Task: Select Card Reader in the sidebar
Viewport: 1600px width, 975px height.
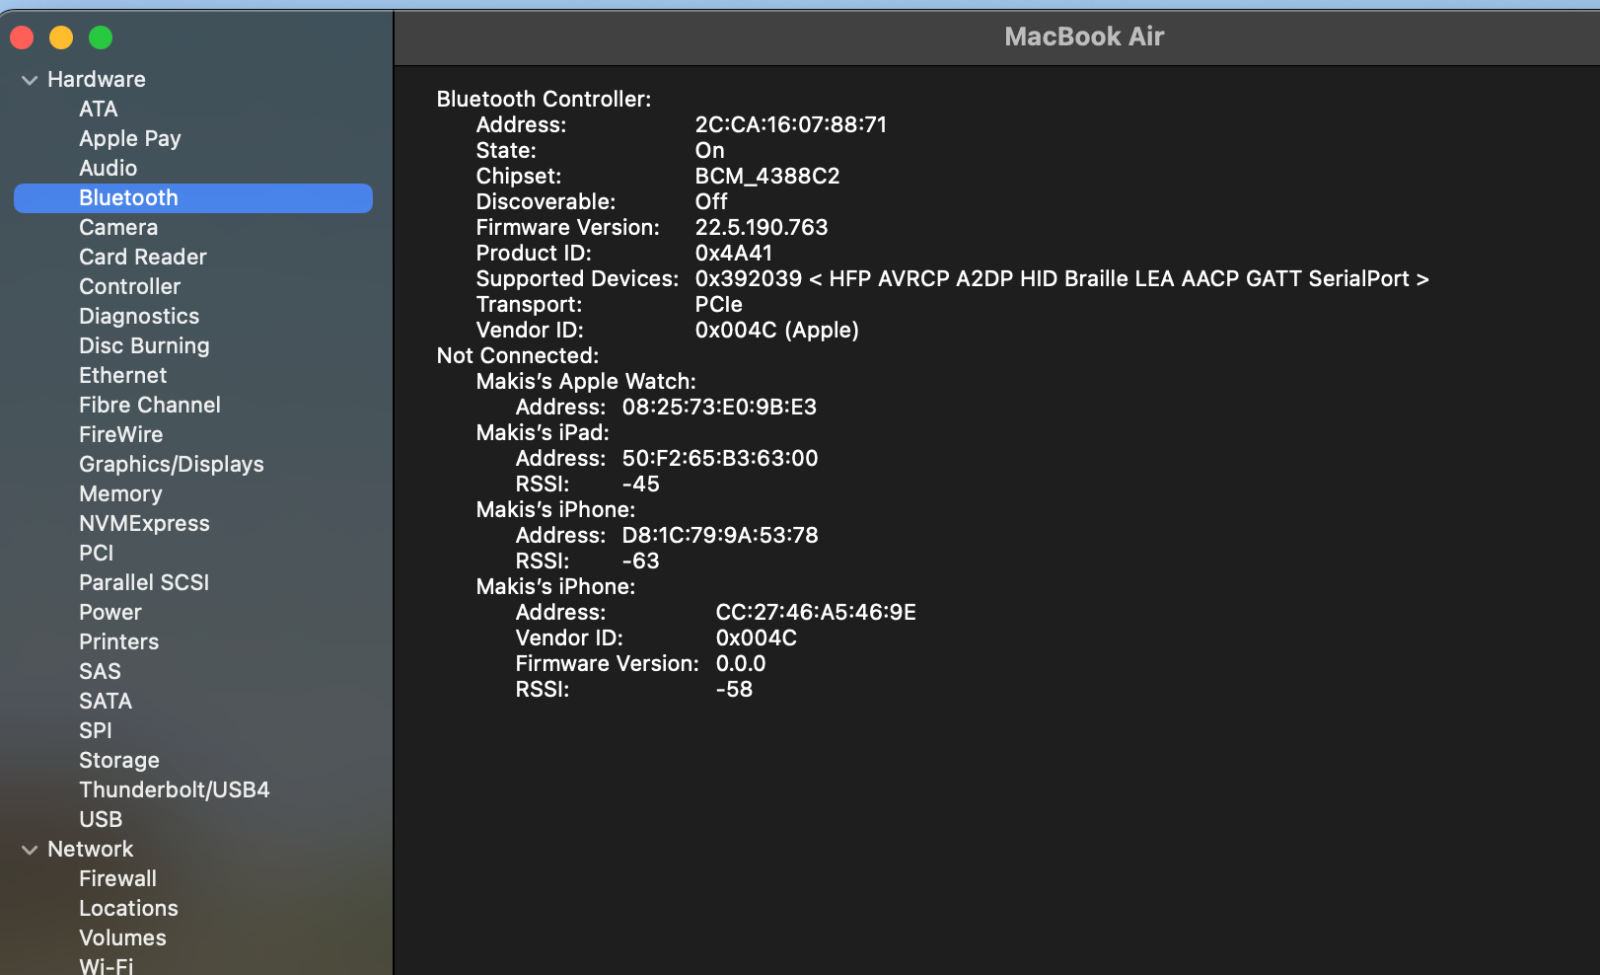Action: 143,257
